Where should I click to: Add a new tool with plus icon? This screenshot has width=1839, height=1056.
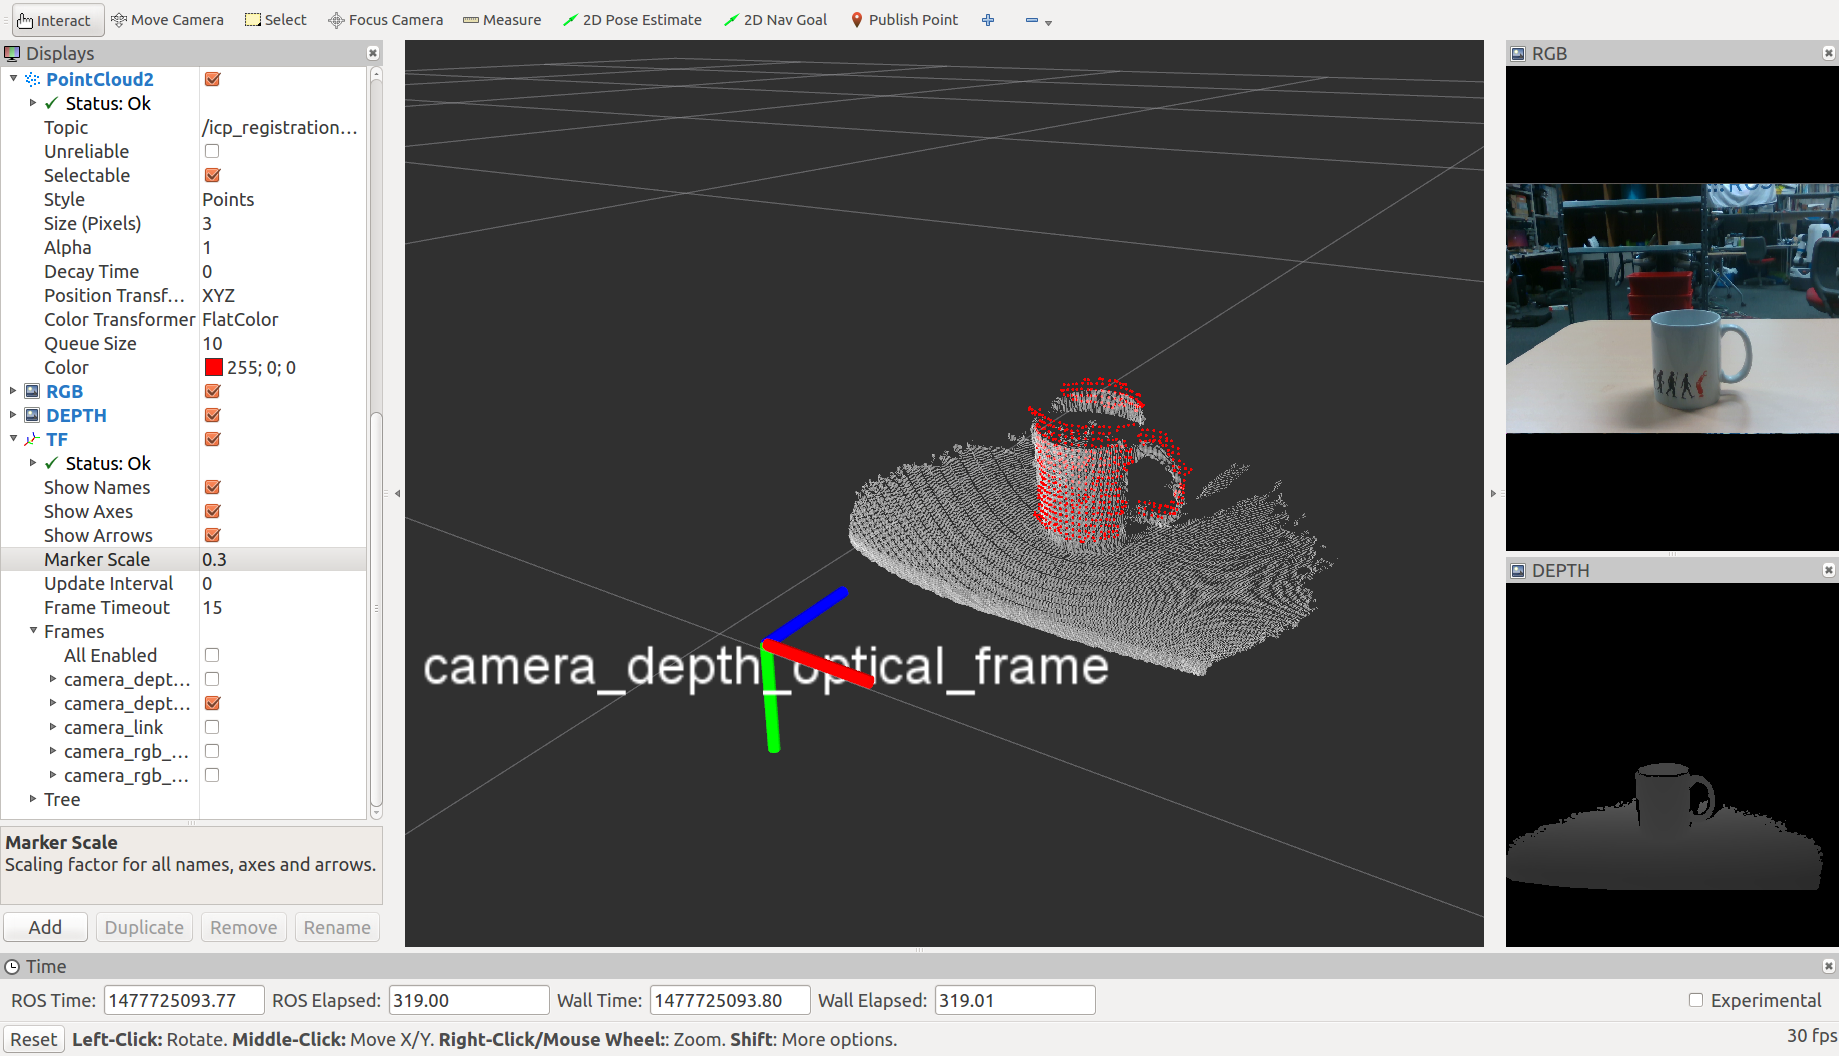click(988, 20)
